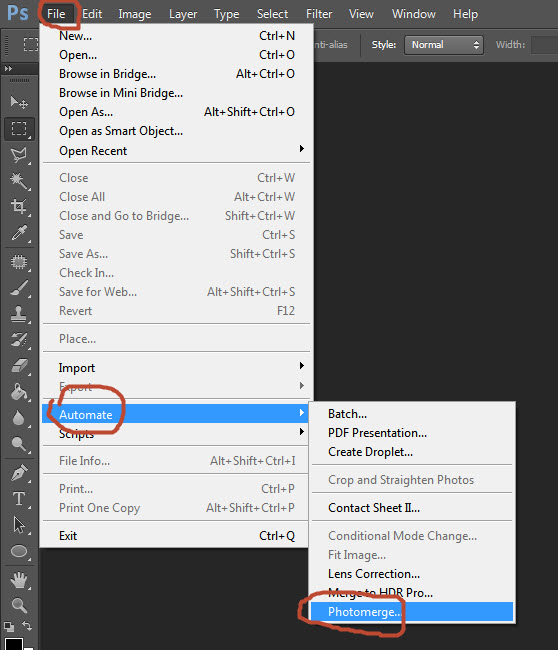
Task: Open the Select menu
Action: [x=272, y=14]
